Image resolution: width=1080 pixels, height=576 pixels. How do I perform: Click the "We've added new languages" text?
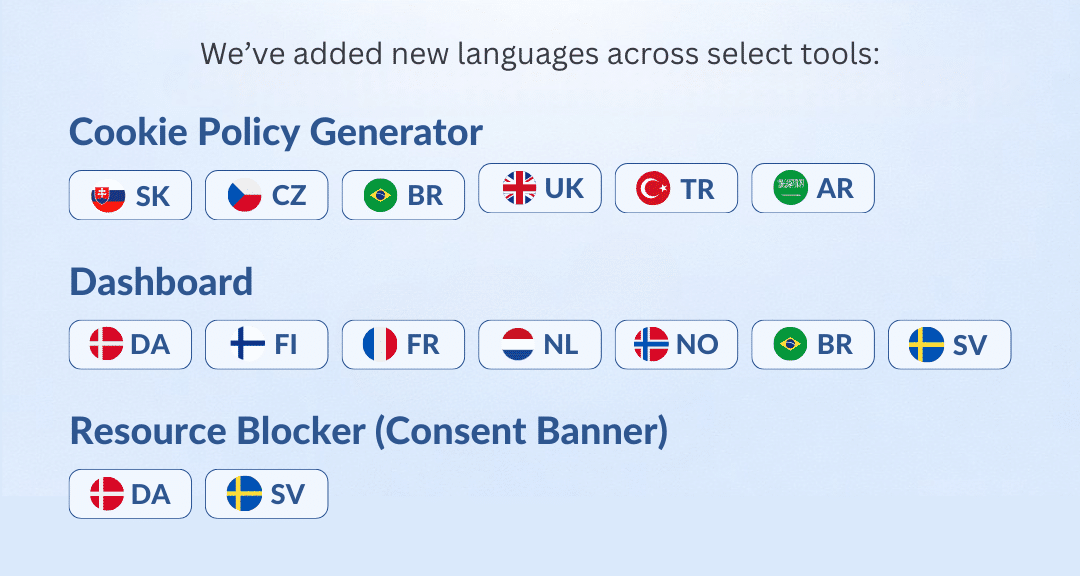tap(540, 53)
